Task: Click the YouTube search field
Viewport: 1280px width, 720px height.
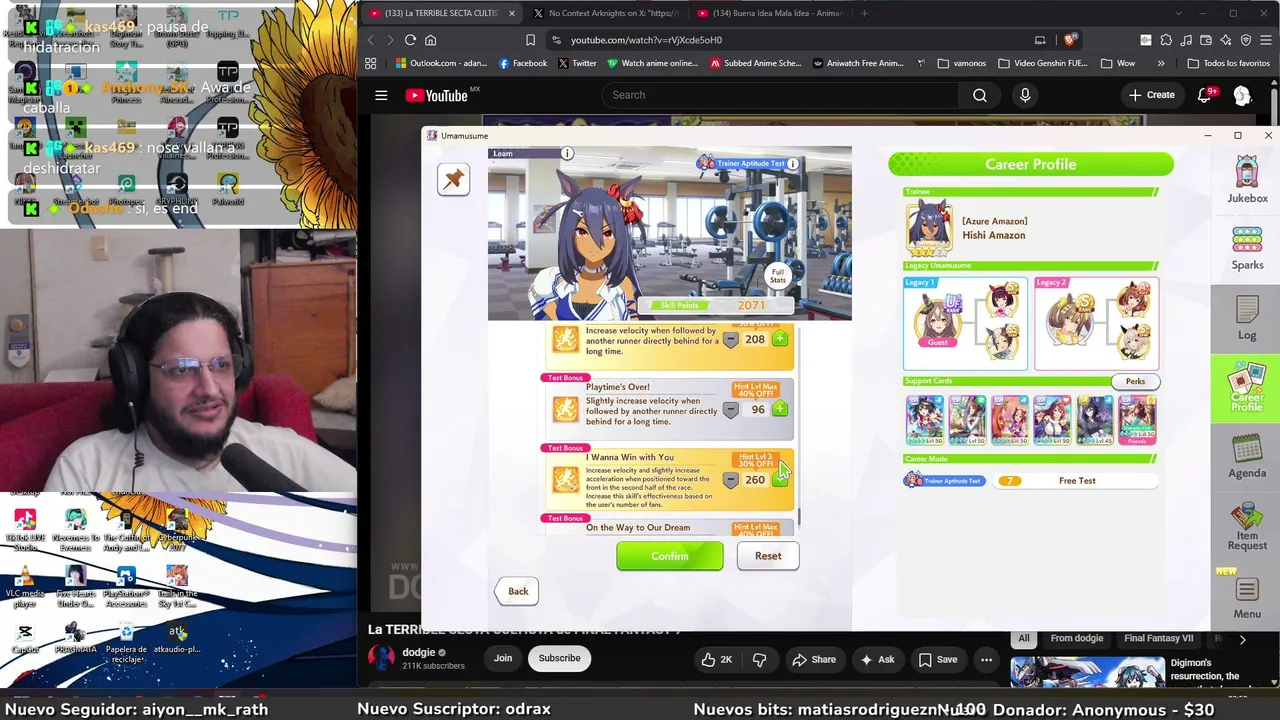Action: click(779, 95)
